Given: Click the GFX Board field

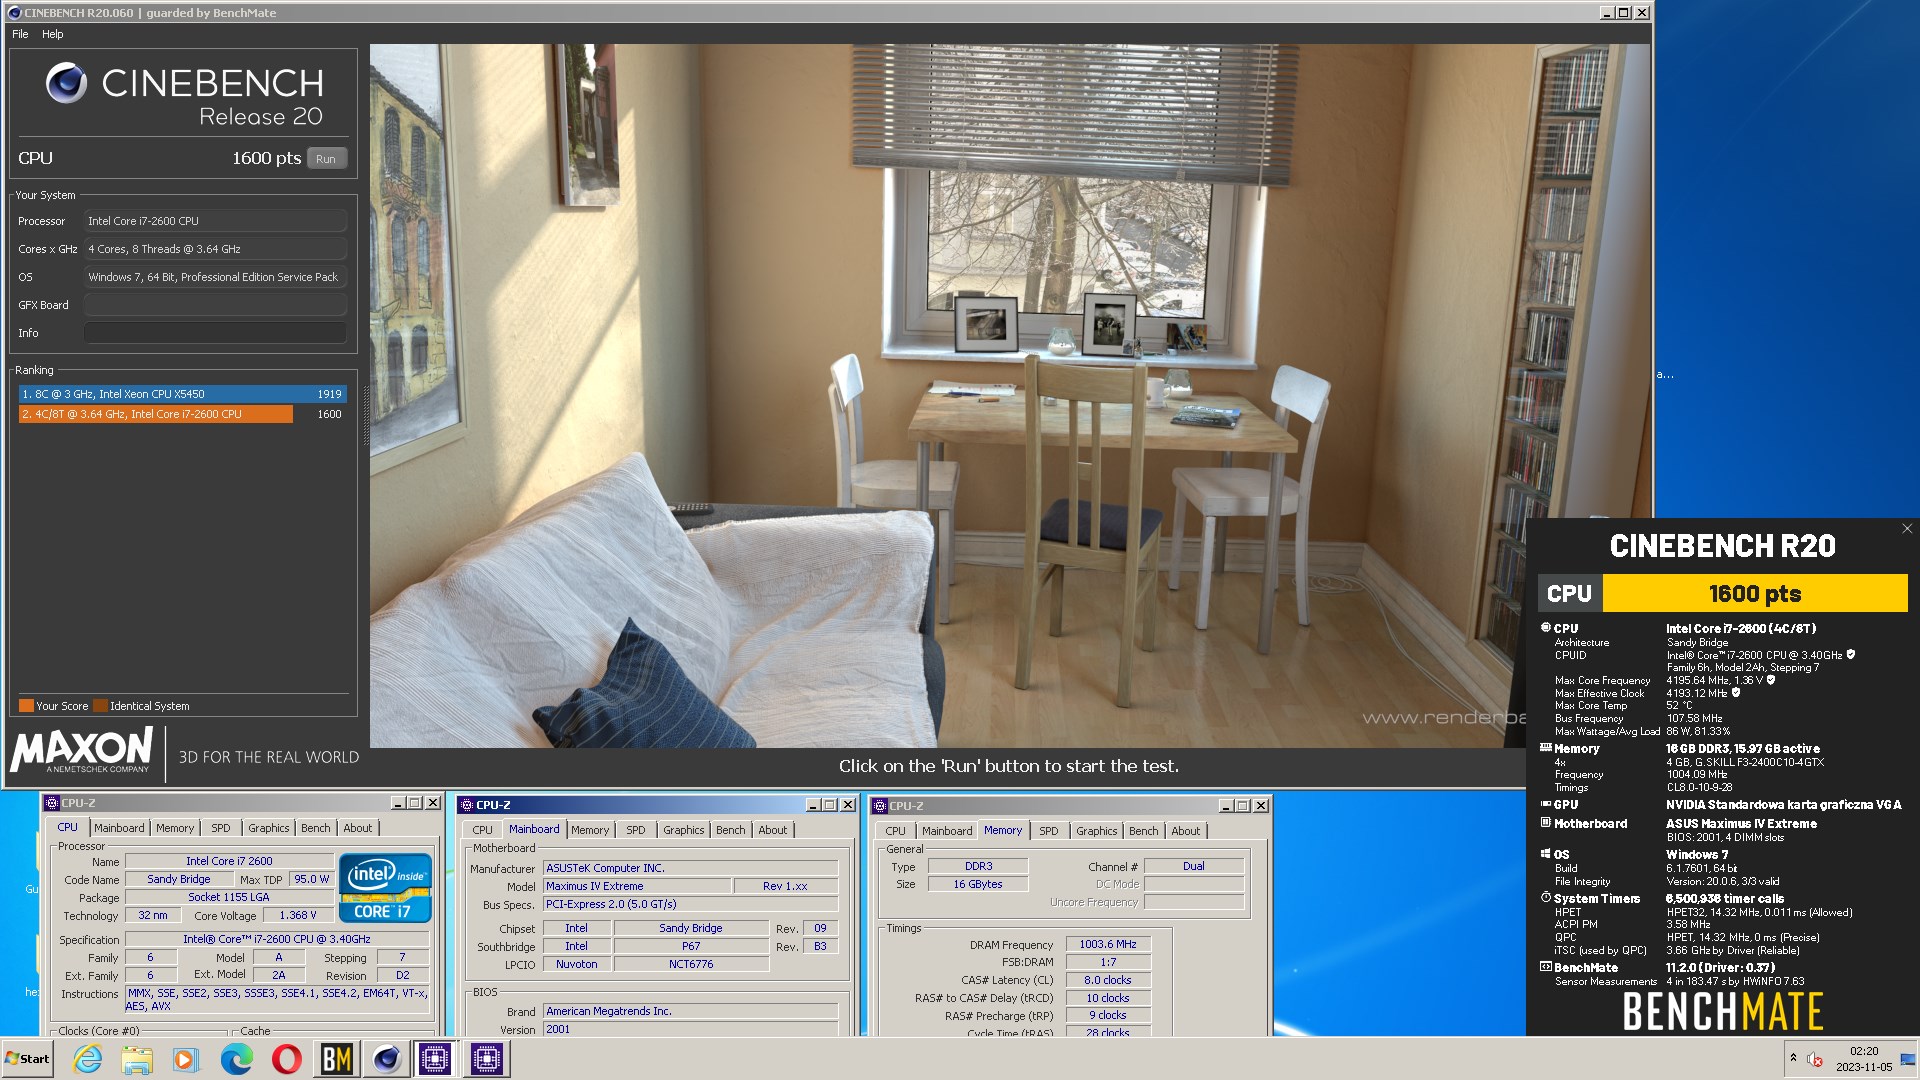Looking at the screenshot, I should (215, 305).
